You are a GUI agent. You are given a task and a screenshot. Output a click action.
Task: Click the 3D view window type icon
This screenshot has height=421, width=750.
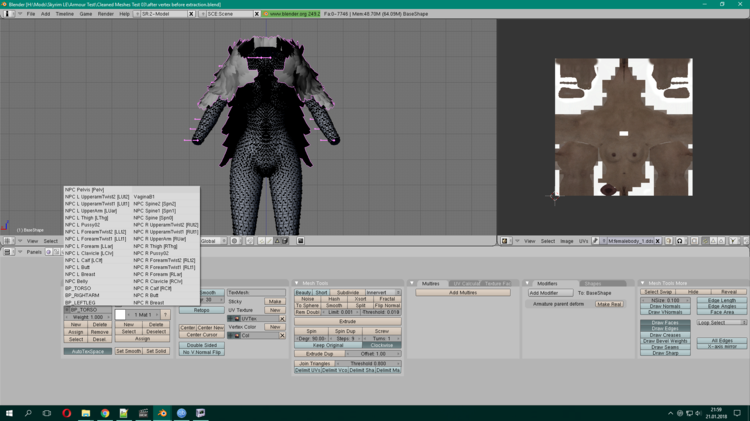7,241
